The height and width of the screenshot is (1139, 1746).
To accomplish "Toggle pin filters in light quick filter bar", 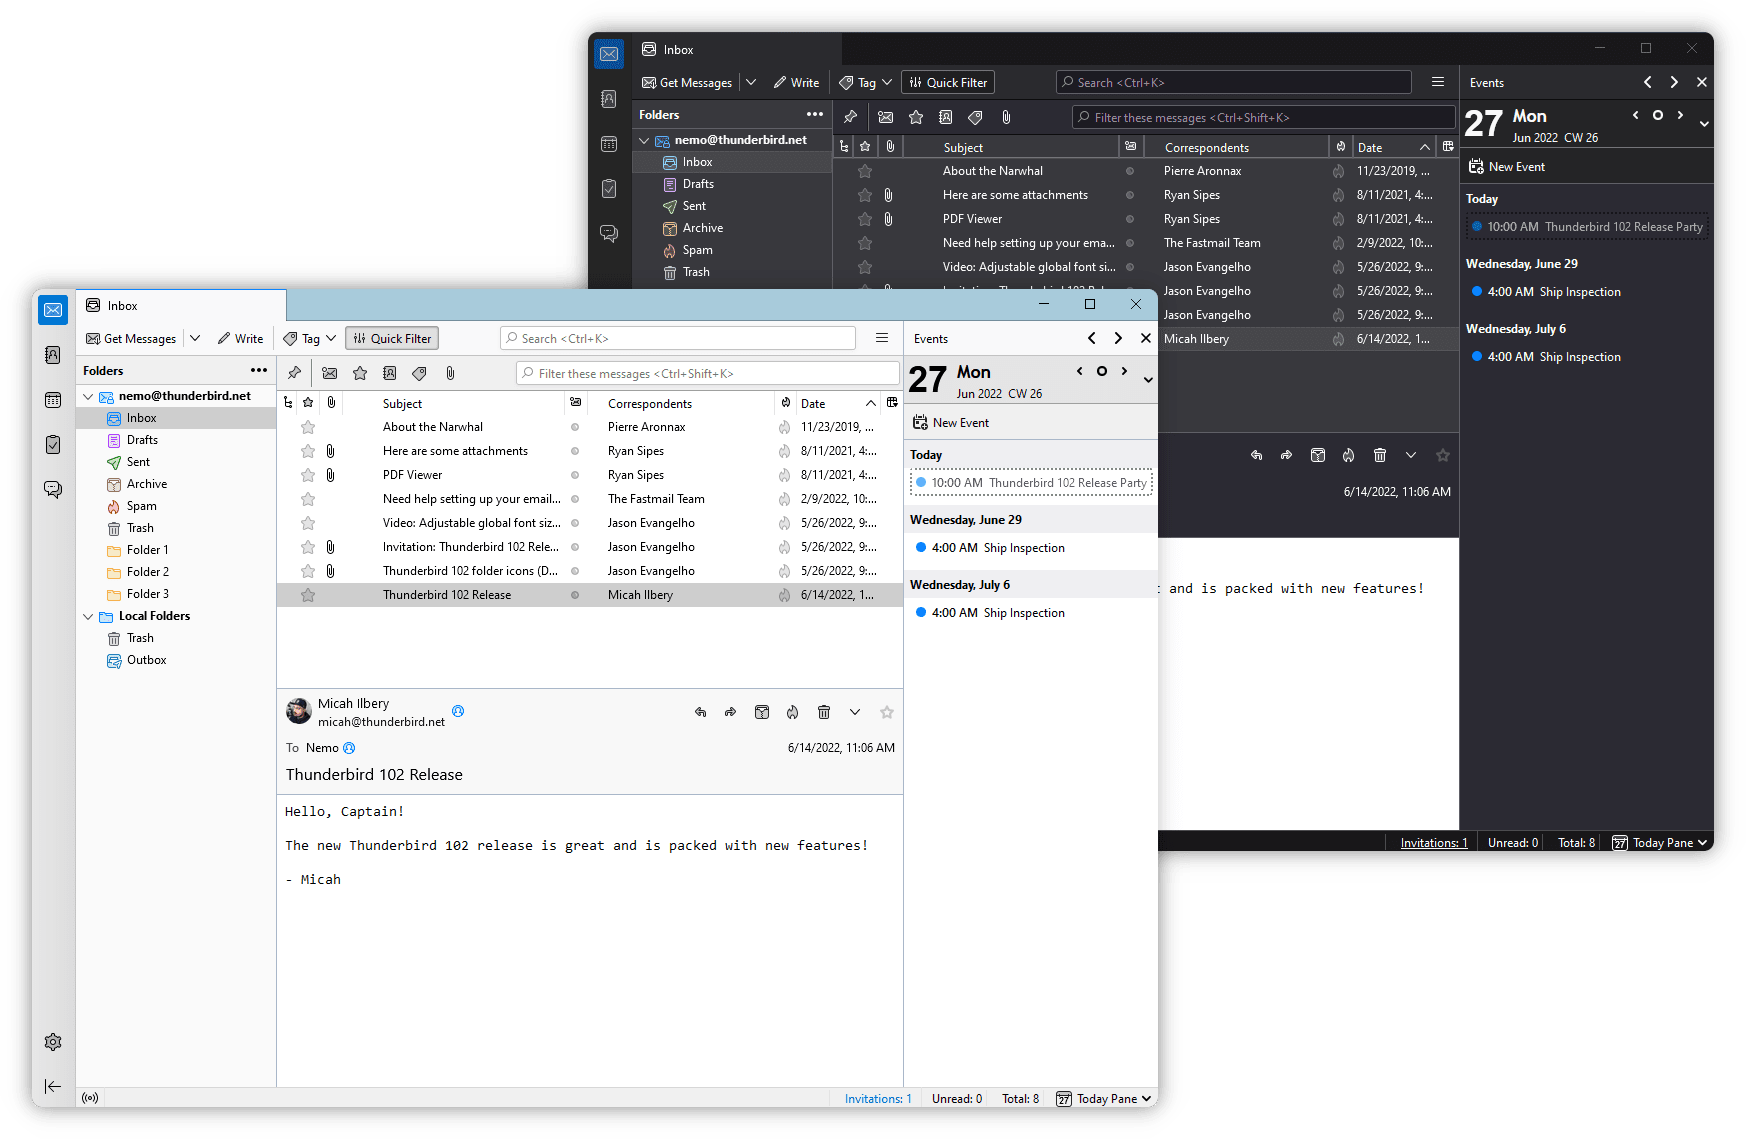I will click(294, 373).
